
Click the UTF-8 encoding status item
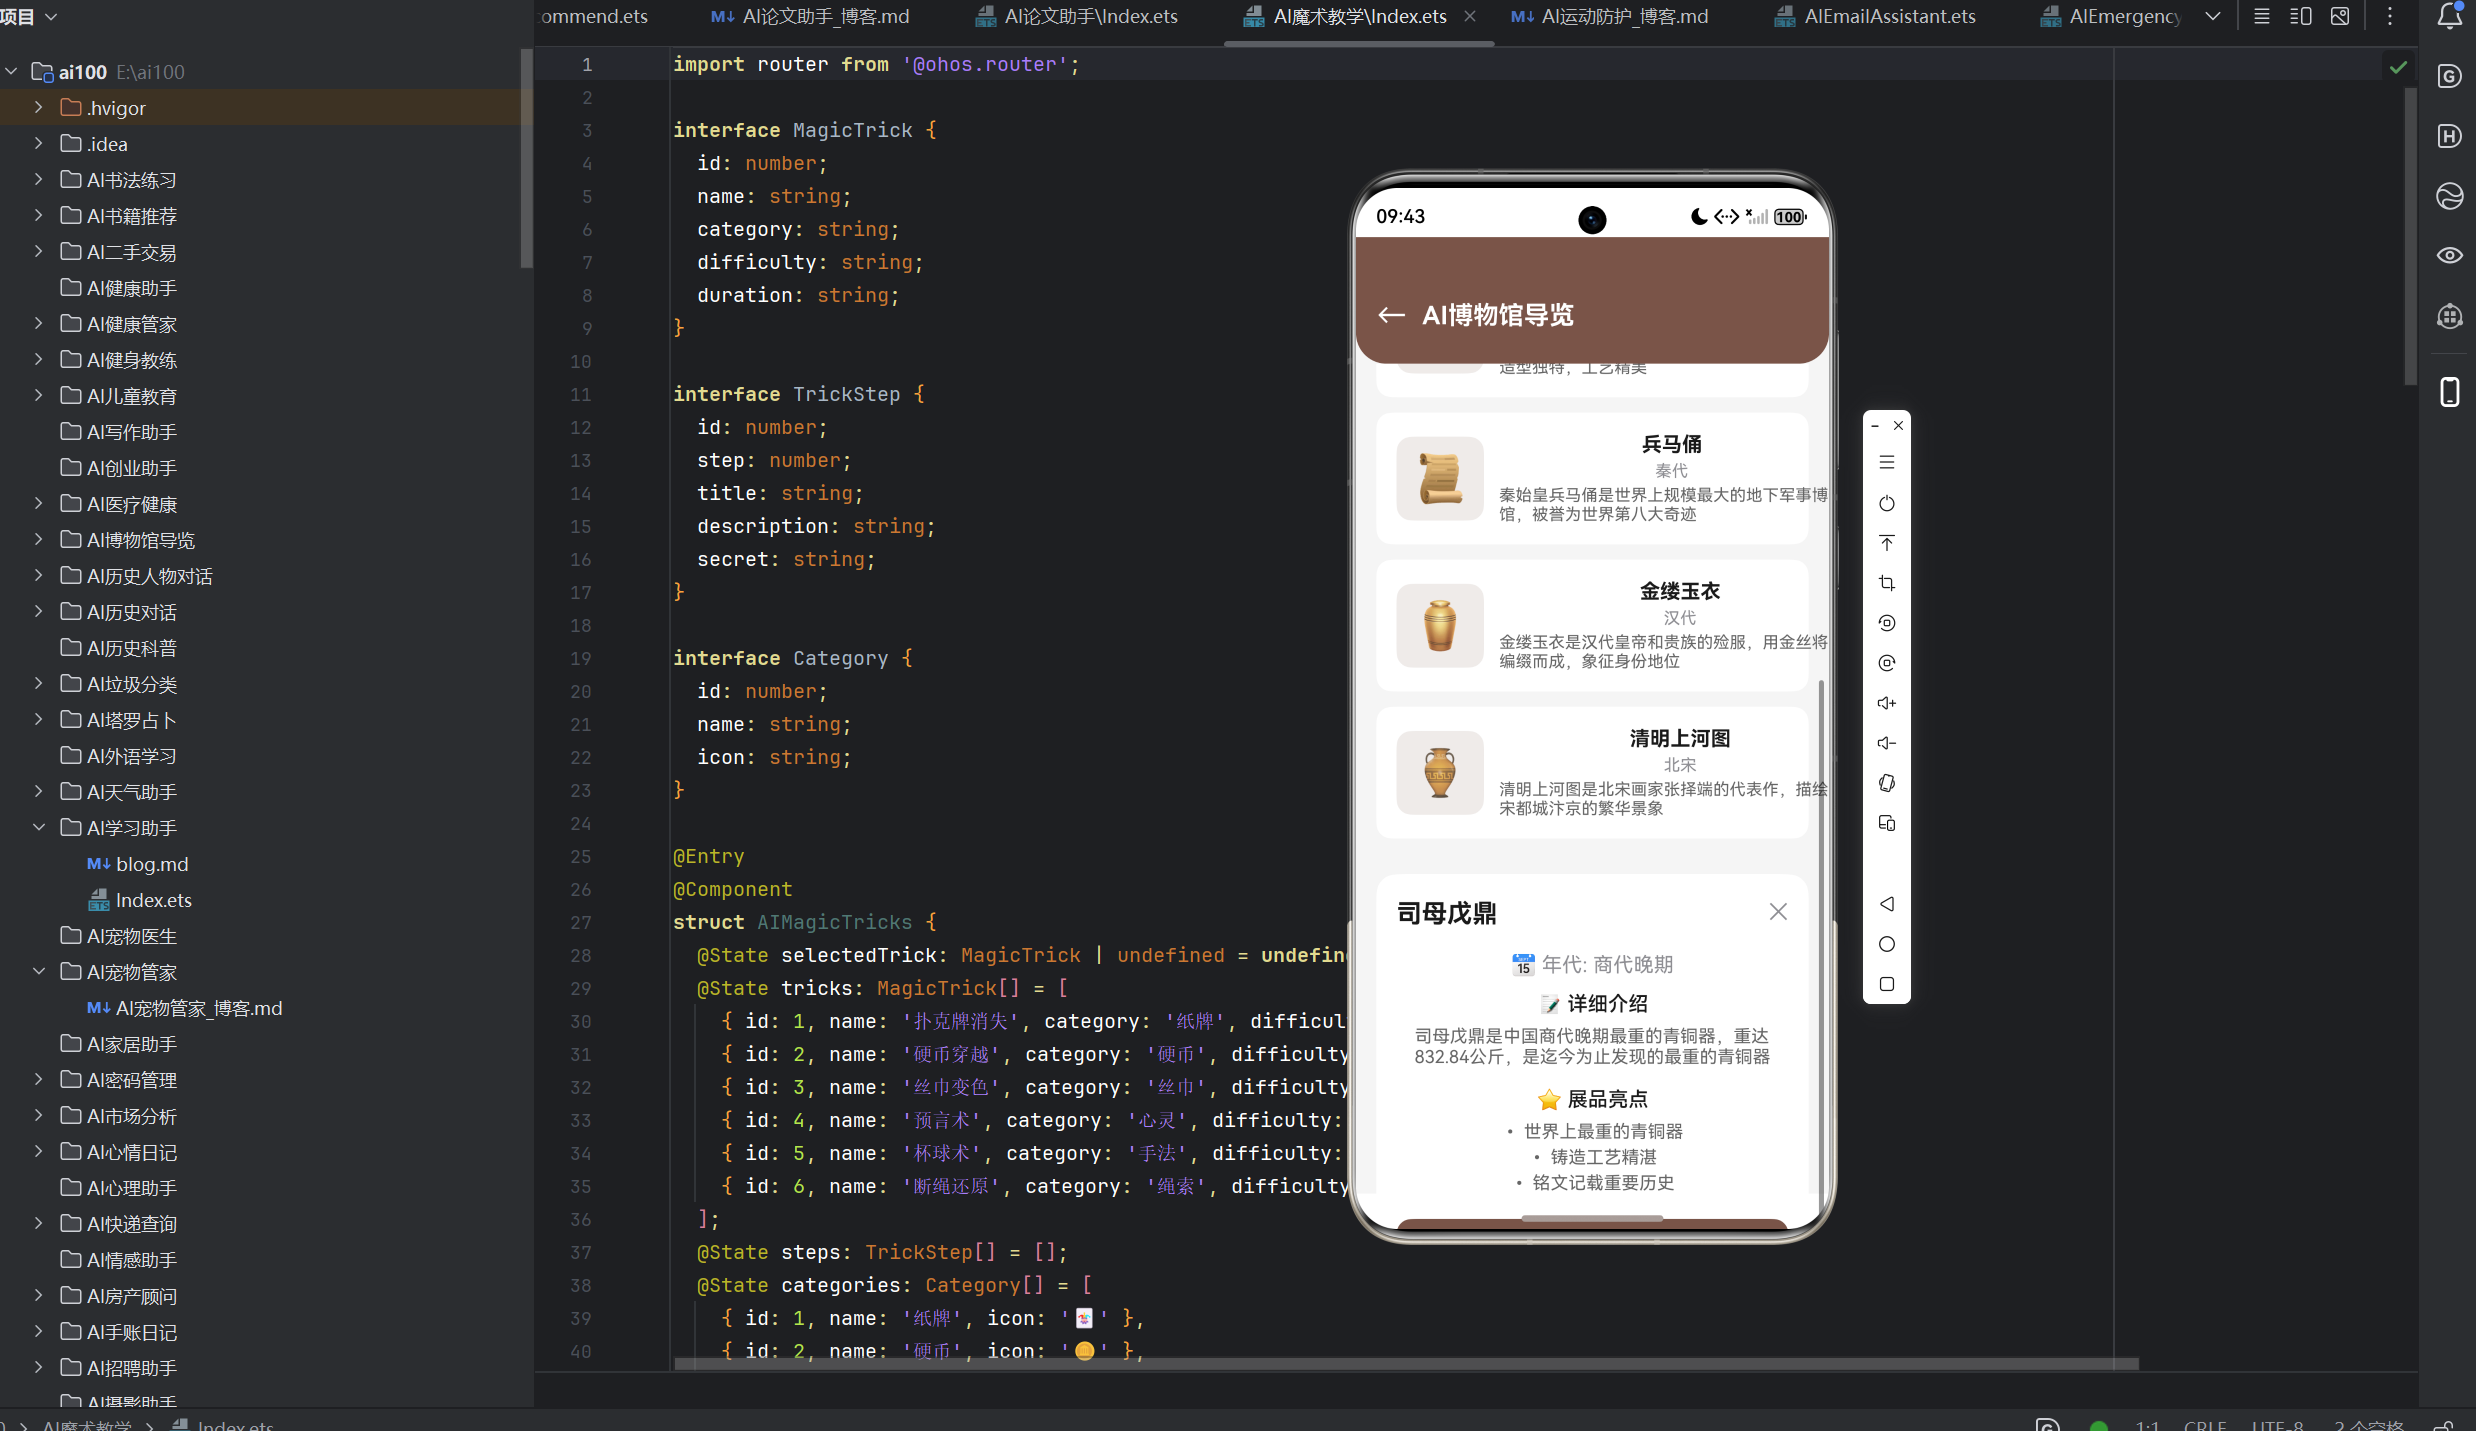click(2277, 1424)
